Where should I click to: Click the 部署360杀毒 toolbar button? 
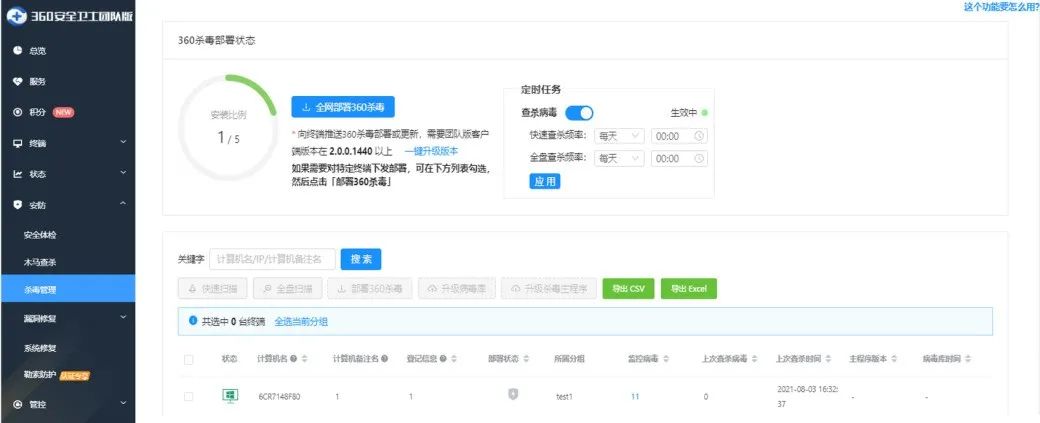click(x=370, y=288)
